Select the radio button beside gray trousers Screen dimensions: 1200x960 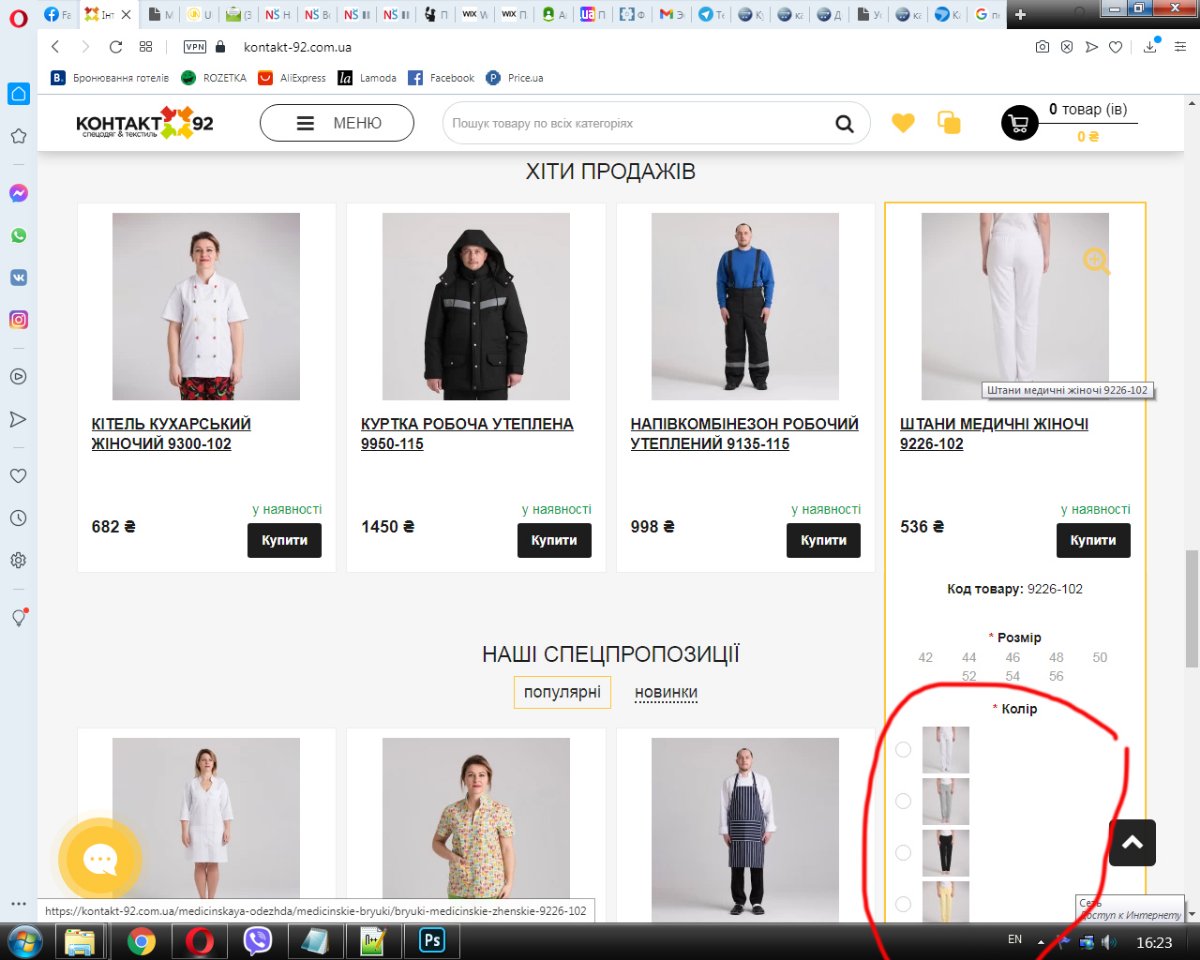(903, 801)
